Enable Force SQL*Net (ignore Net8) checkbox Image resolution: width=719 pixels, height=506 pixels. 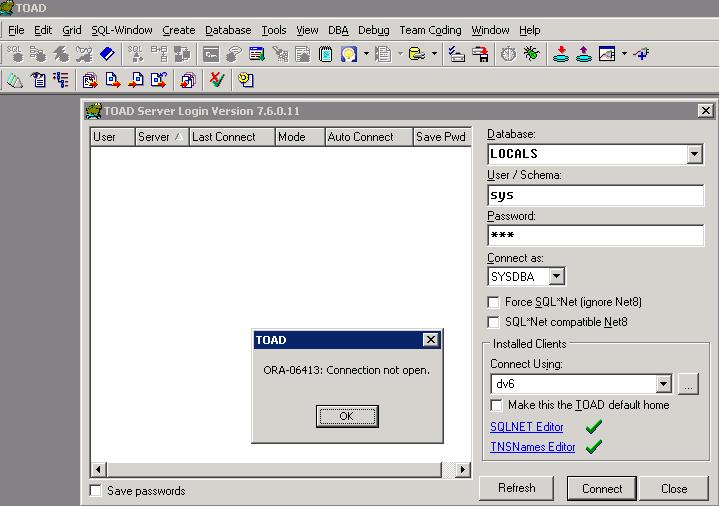[x=494, y=302]
